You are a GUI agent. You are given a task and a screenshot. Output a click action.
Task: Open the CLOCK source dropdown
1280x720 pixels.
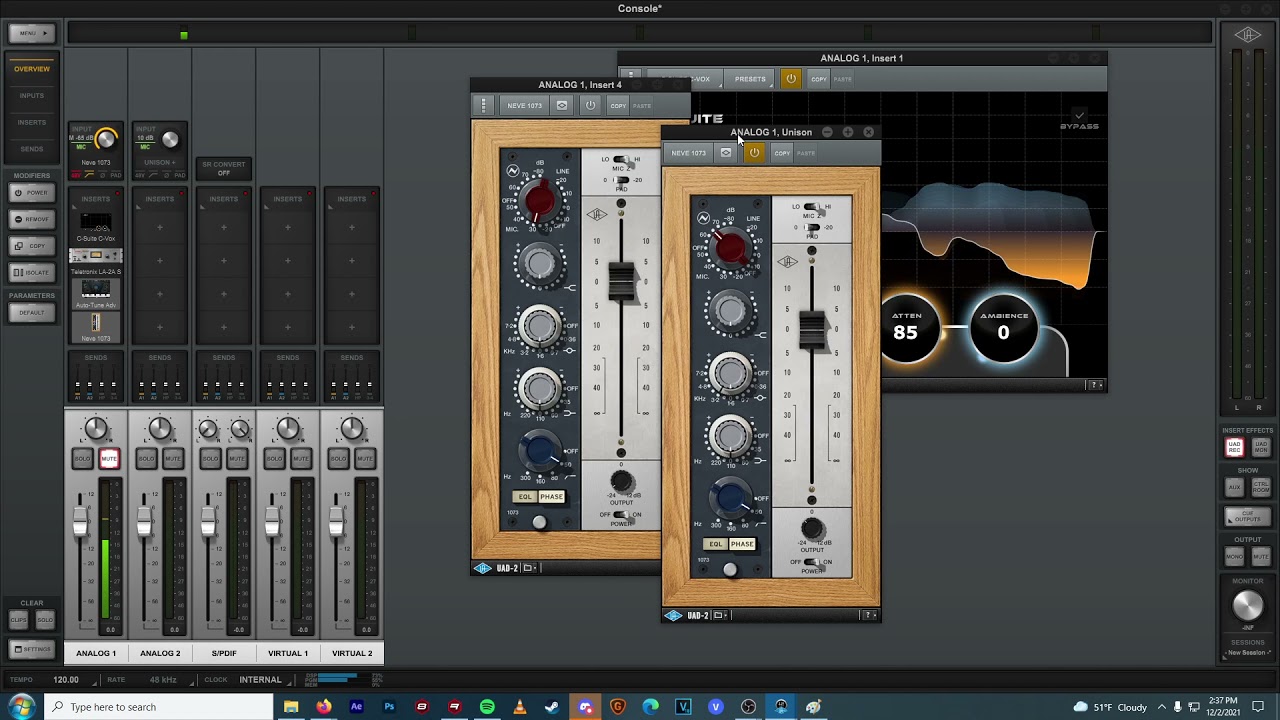260,680
